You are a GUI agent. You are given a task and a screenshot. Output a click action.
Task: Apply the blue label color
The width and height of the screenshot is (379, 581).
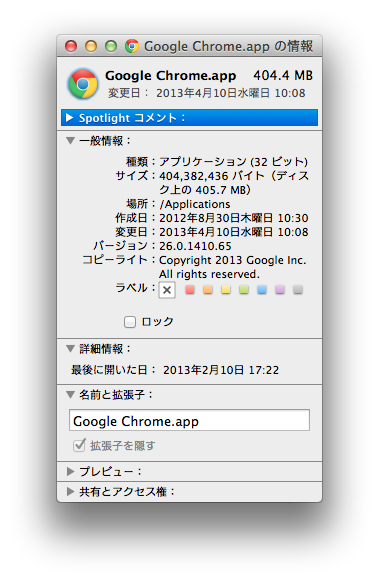(262, 289)
